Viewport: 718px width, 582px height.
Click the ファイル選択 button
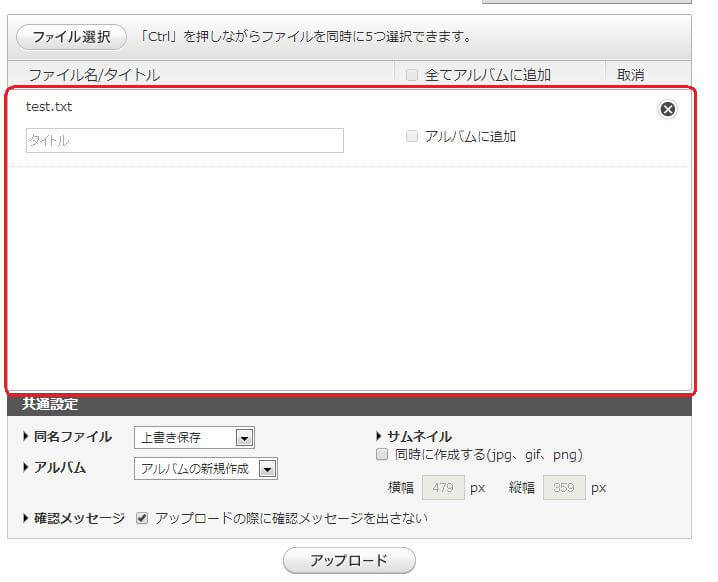[71, 37]
